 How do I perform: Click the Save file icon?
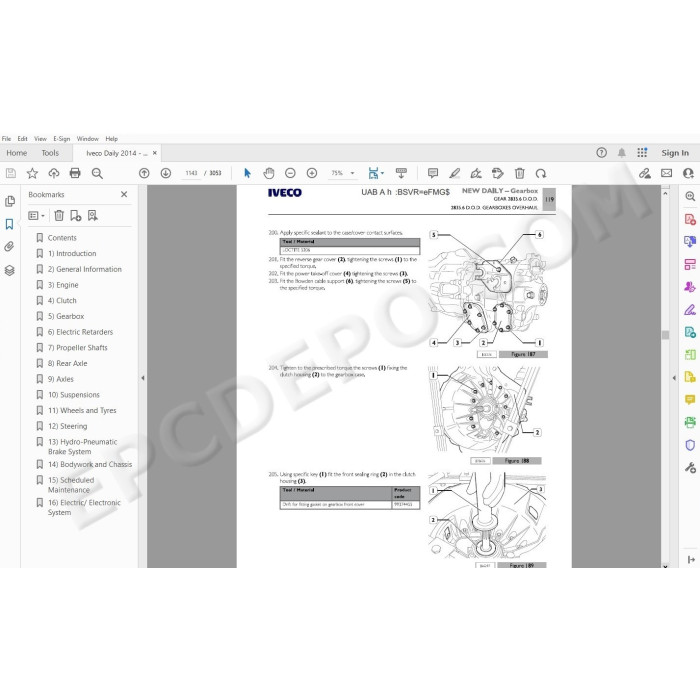point(11,173)
